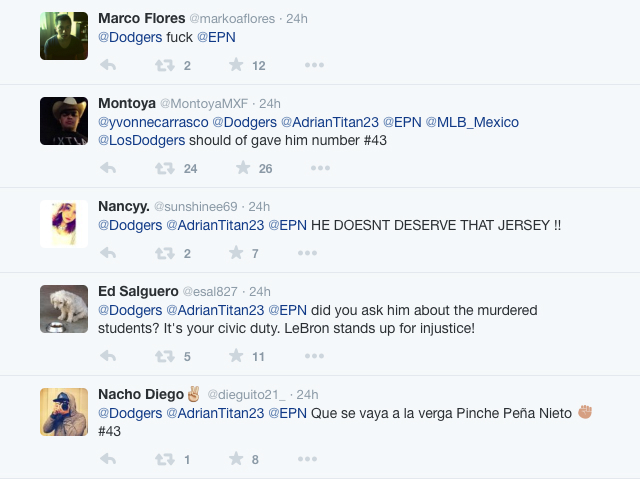
Task: Reply to Montoya's tweet
Action: 108,169
